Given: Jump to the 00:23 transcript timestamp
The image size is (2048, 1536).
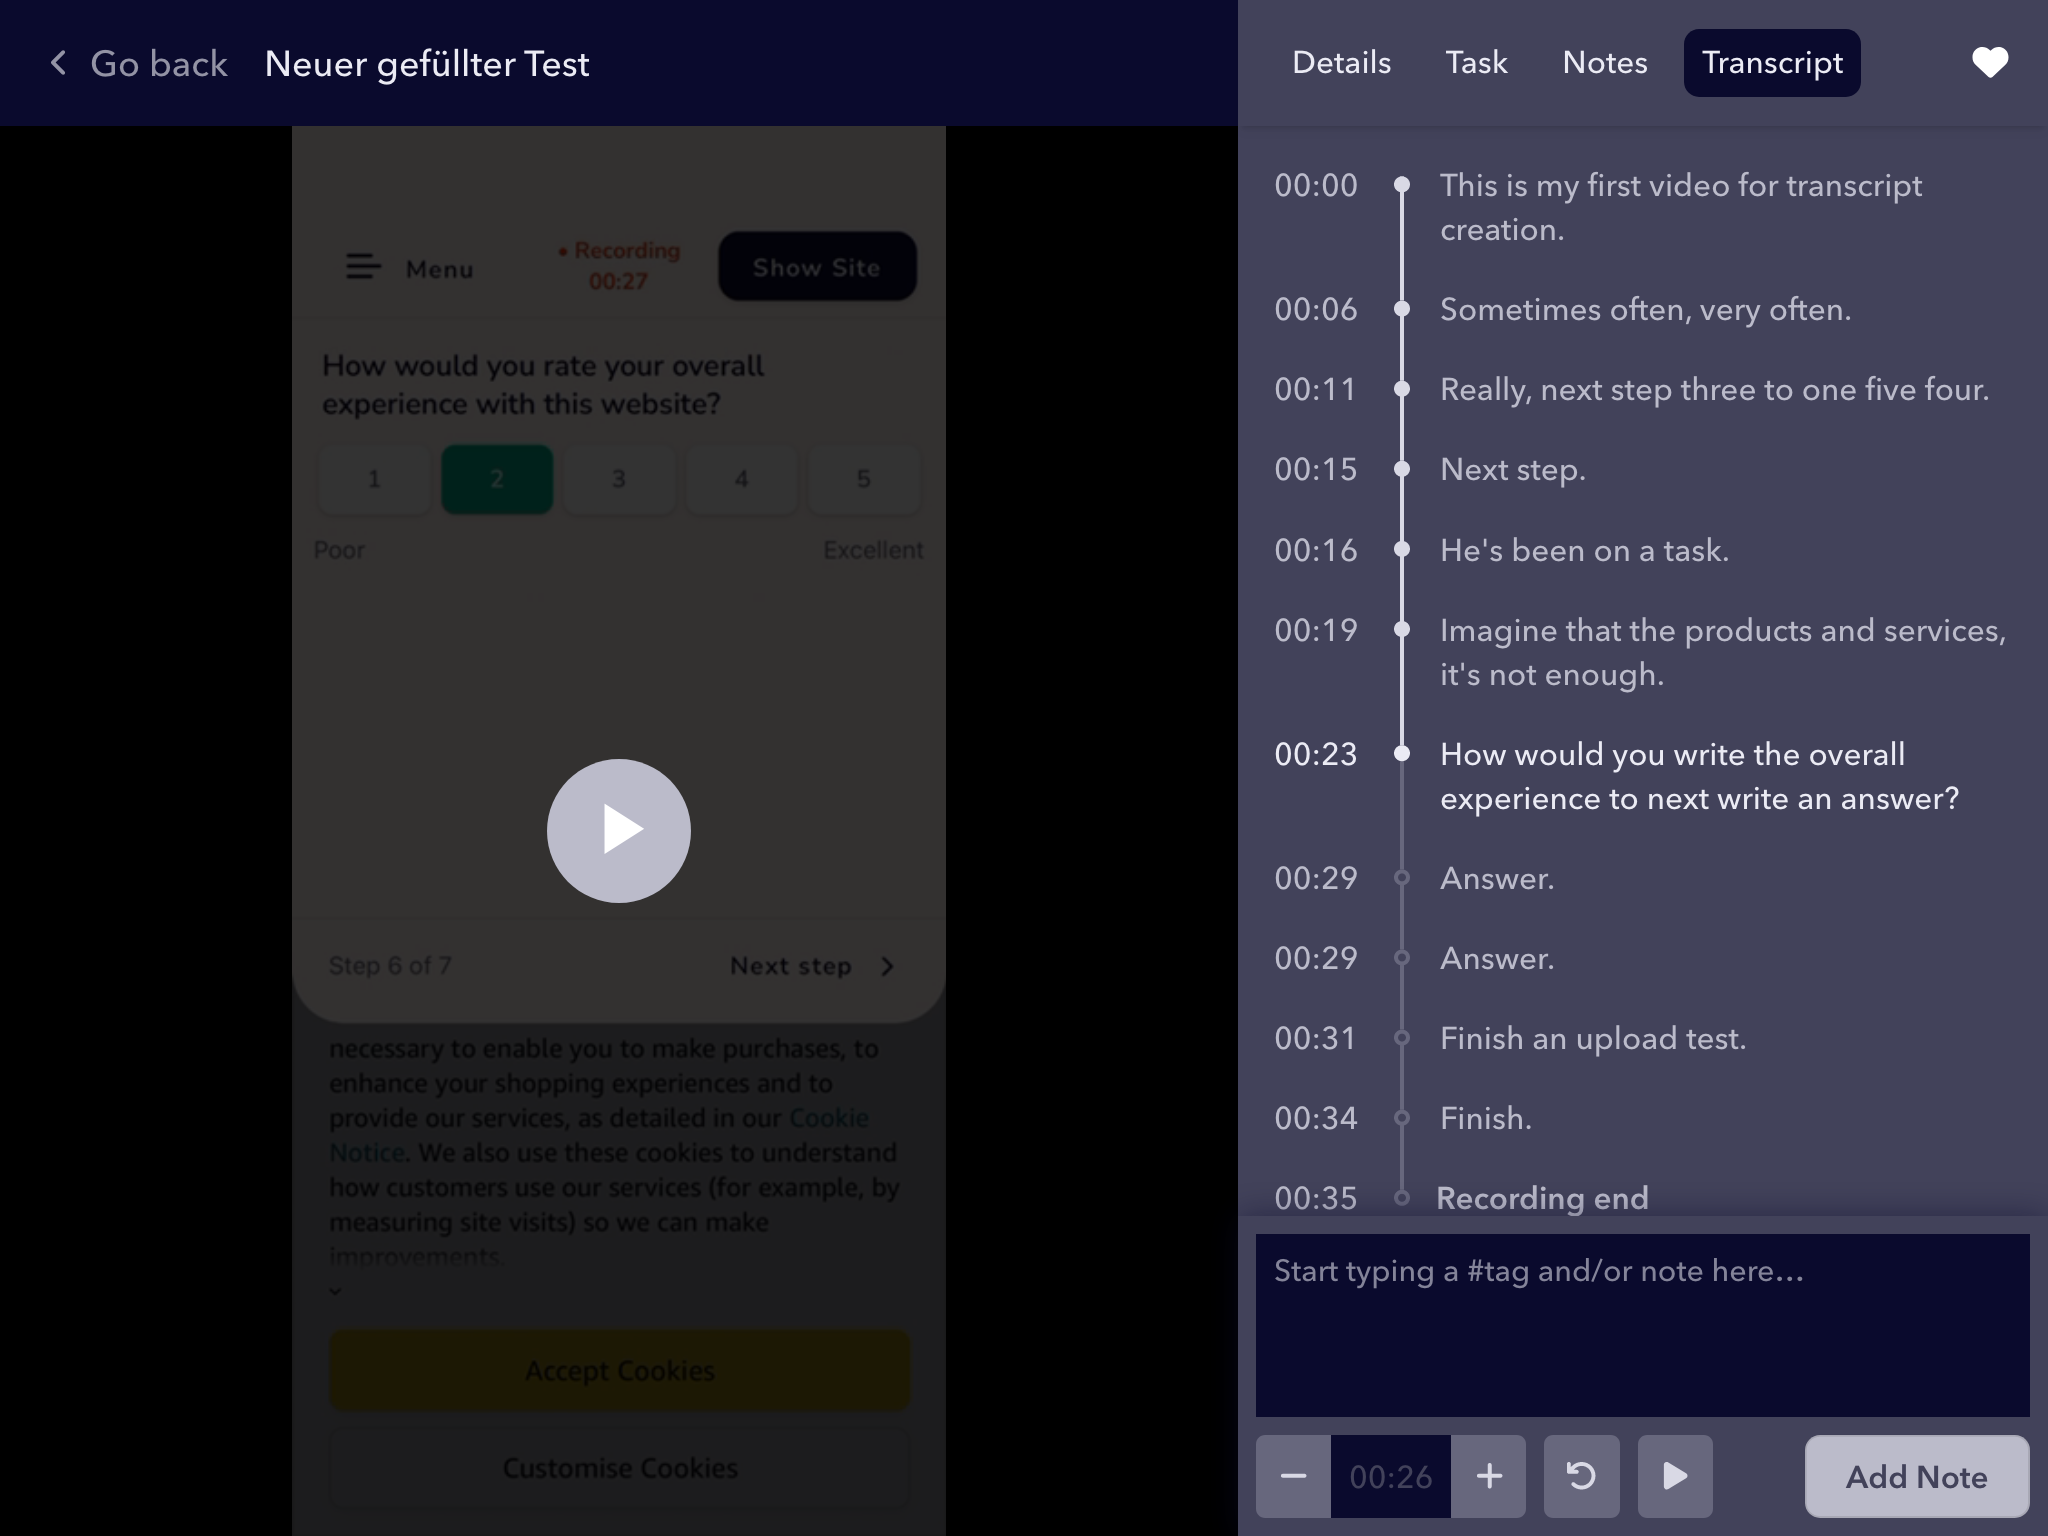Looking at the screenshot, I should (x=1316, y=754).
